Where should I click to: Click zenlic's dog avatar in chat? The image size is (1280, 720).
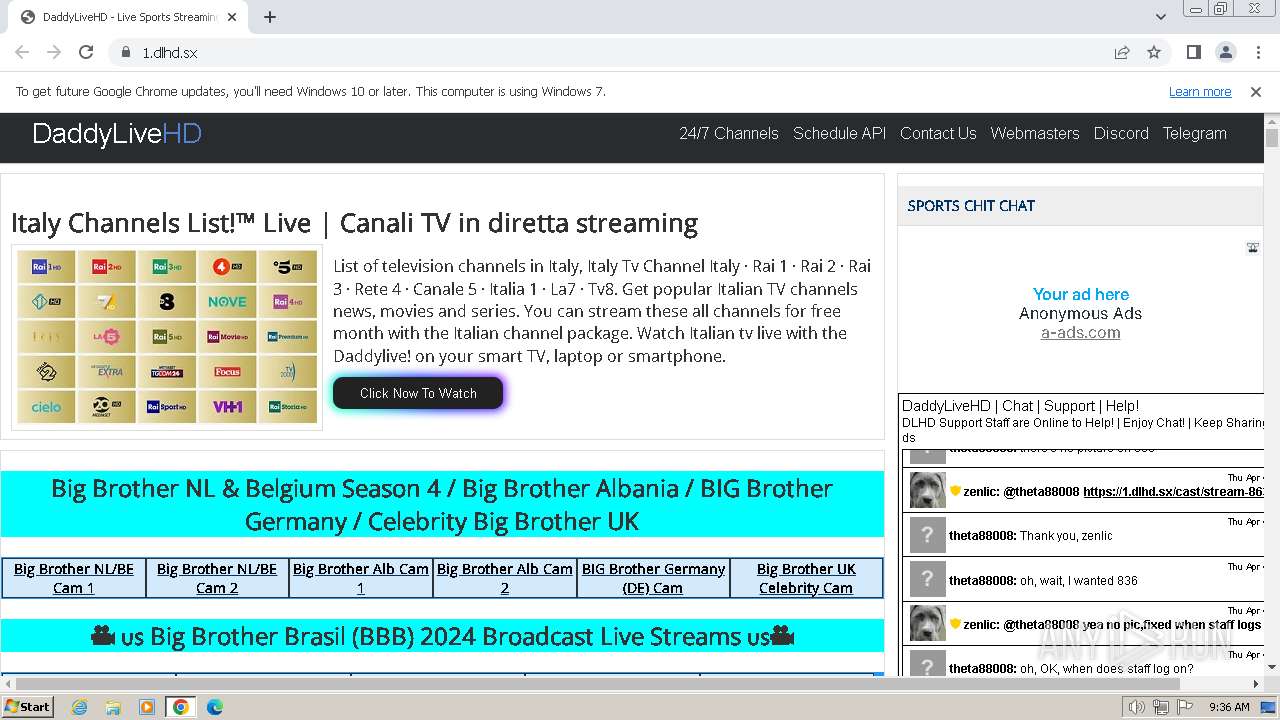click(x=927, y=491)
